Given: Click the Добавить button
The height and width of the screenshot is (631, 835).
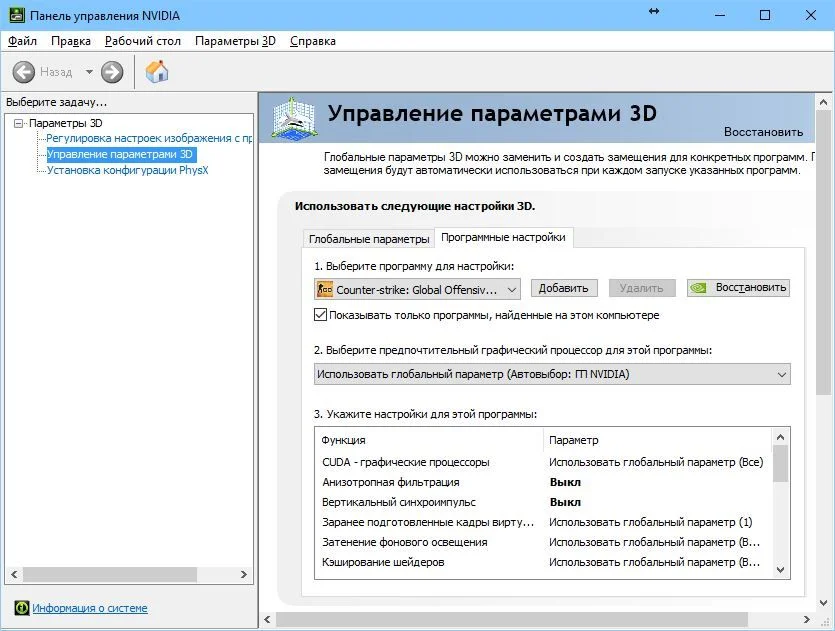Looking at the screenshot, I should pyautogui.click(x=566, y=288).
